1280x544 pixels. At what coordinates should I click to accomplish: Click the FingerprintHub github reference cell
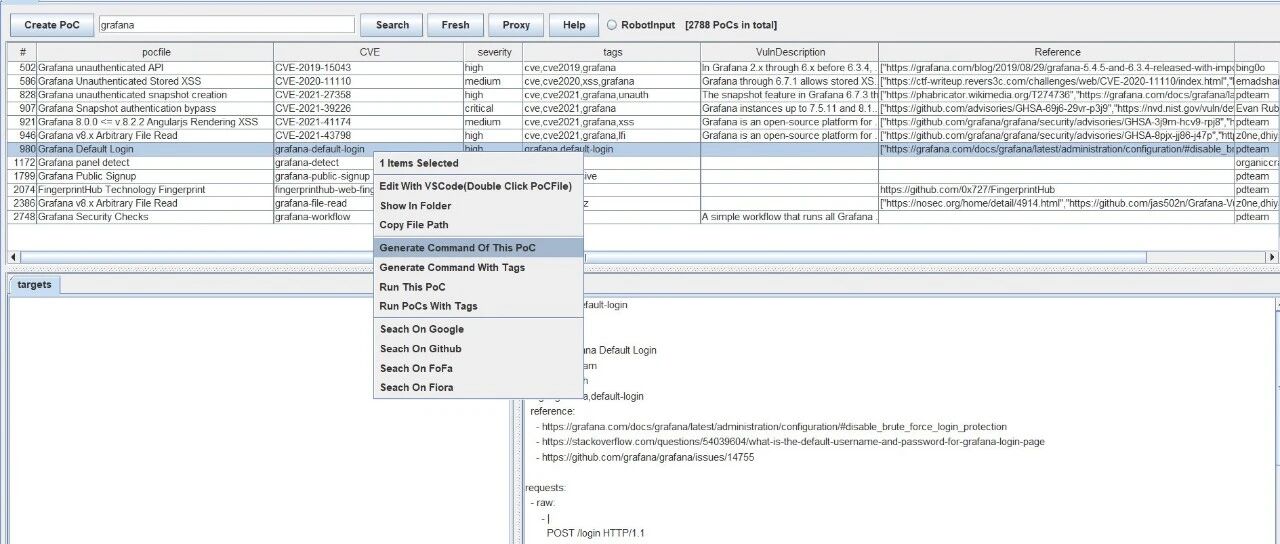[1057, 189]
